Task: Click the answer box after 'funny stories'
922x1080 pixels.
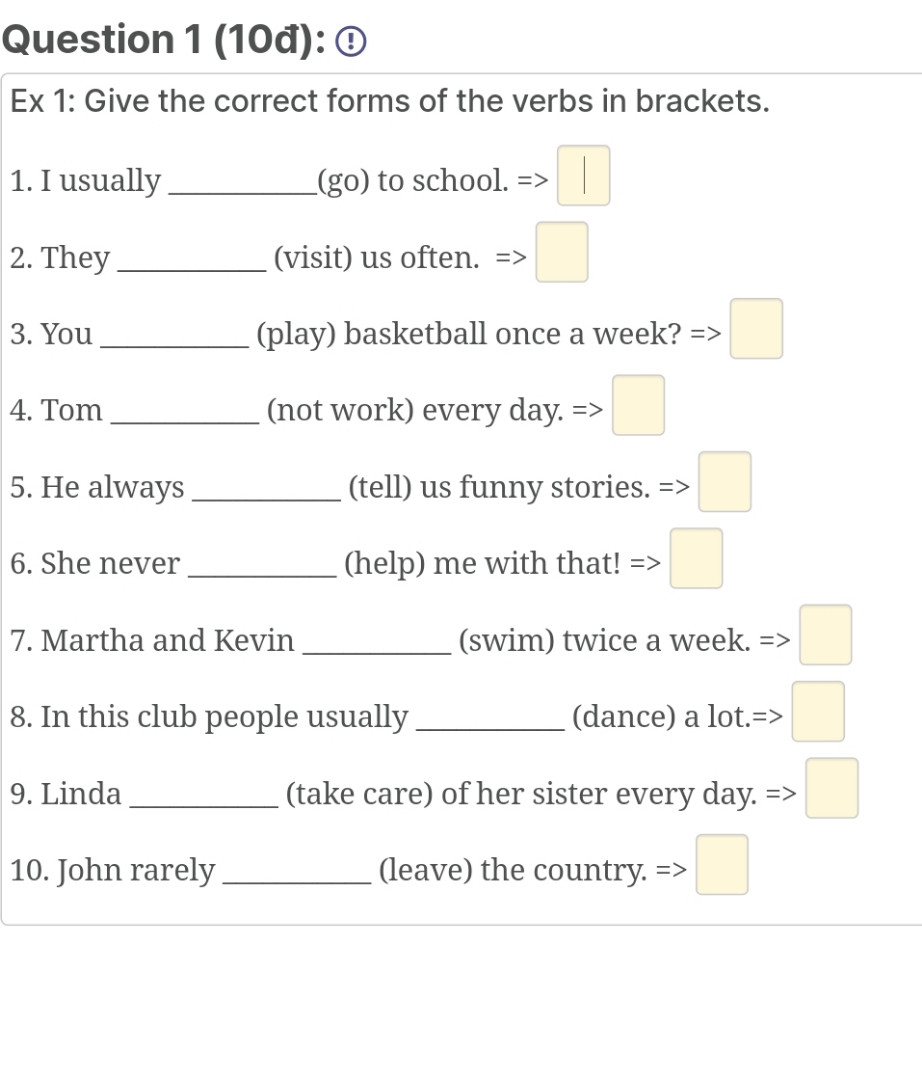Action: click(724, 482)
